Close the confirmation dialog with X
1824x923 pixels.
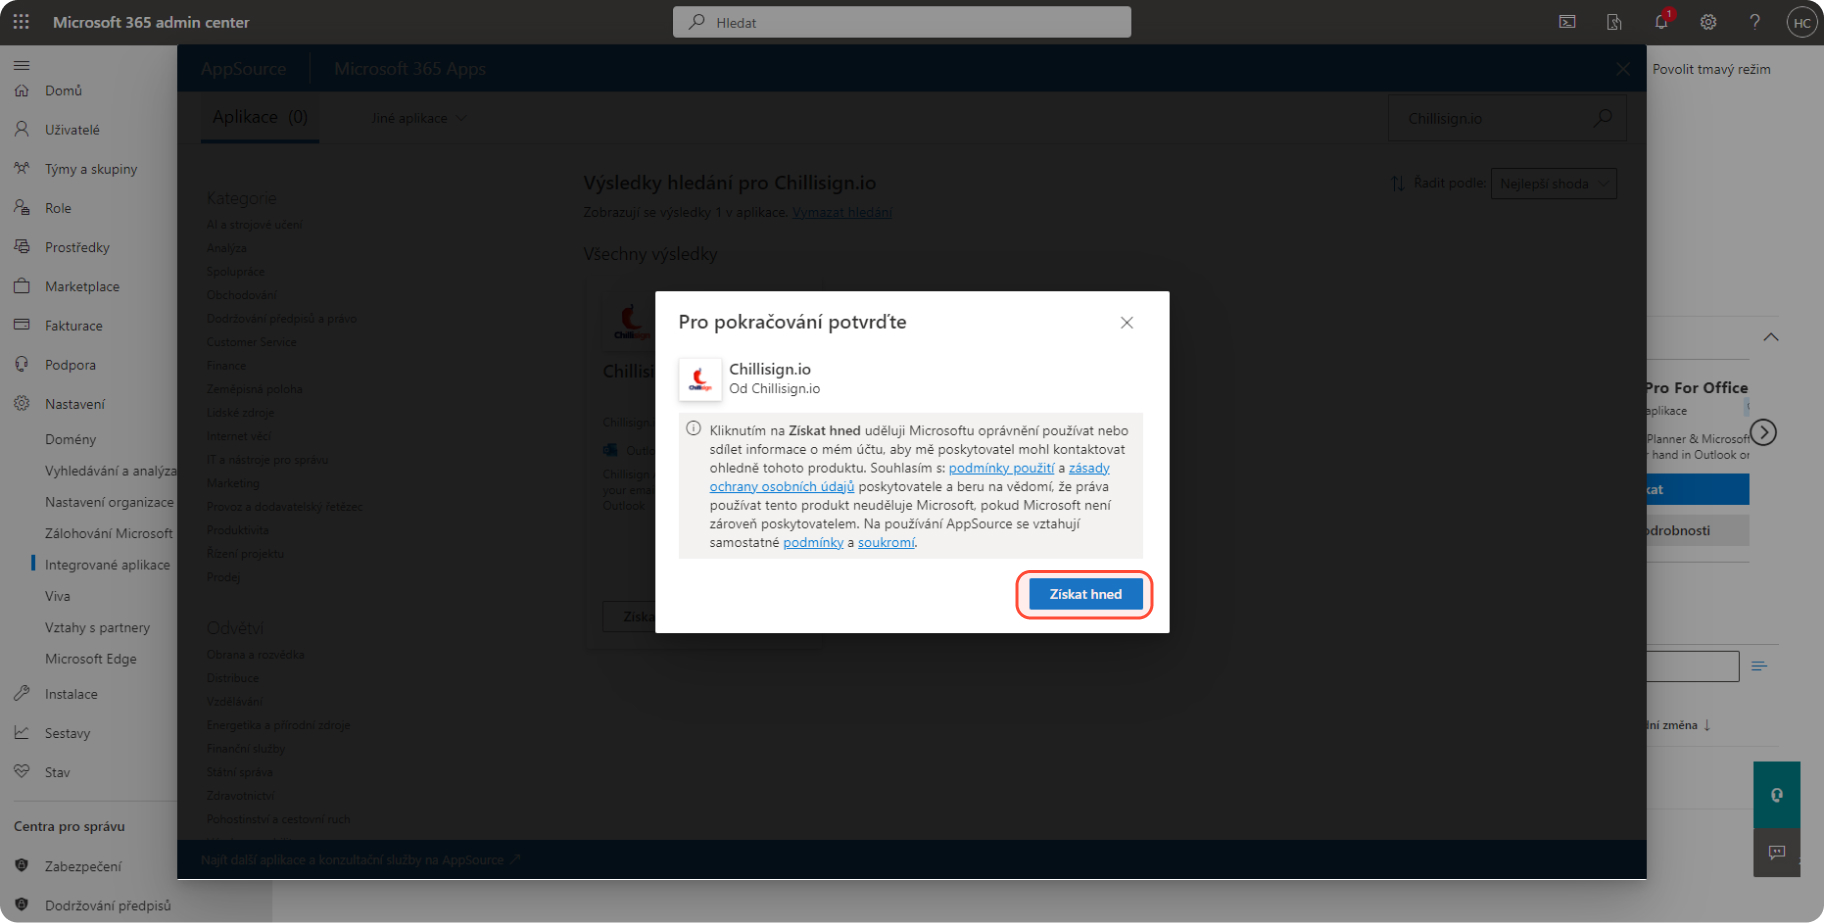click(x=1127, y=322)
